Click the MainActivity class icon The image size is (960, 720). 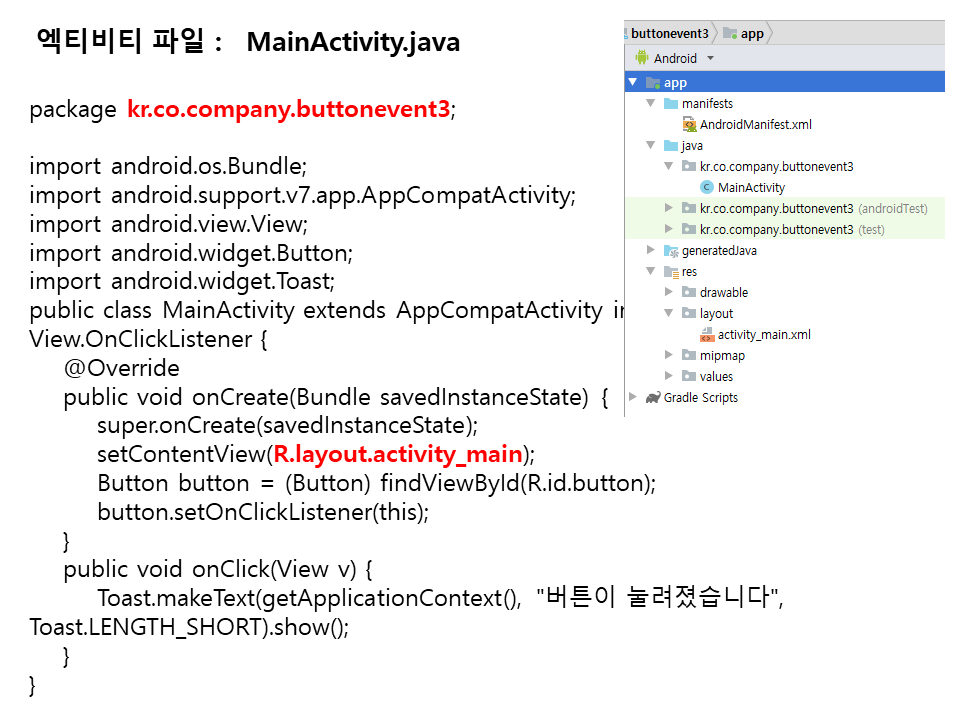[707, 187]
